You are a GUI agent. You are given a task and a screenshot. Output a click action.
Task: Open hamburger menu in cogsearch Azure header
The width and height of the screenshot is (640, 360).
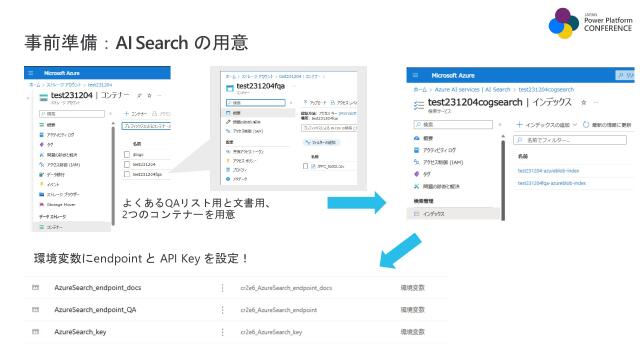coord(415,76)
